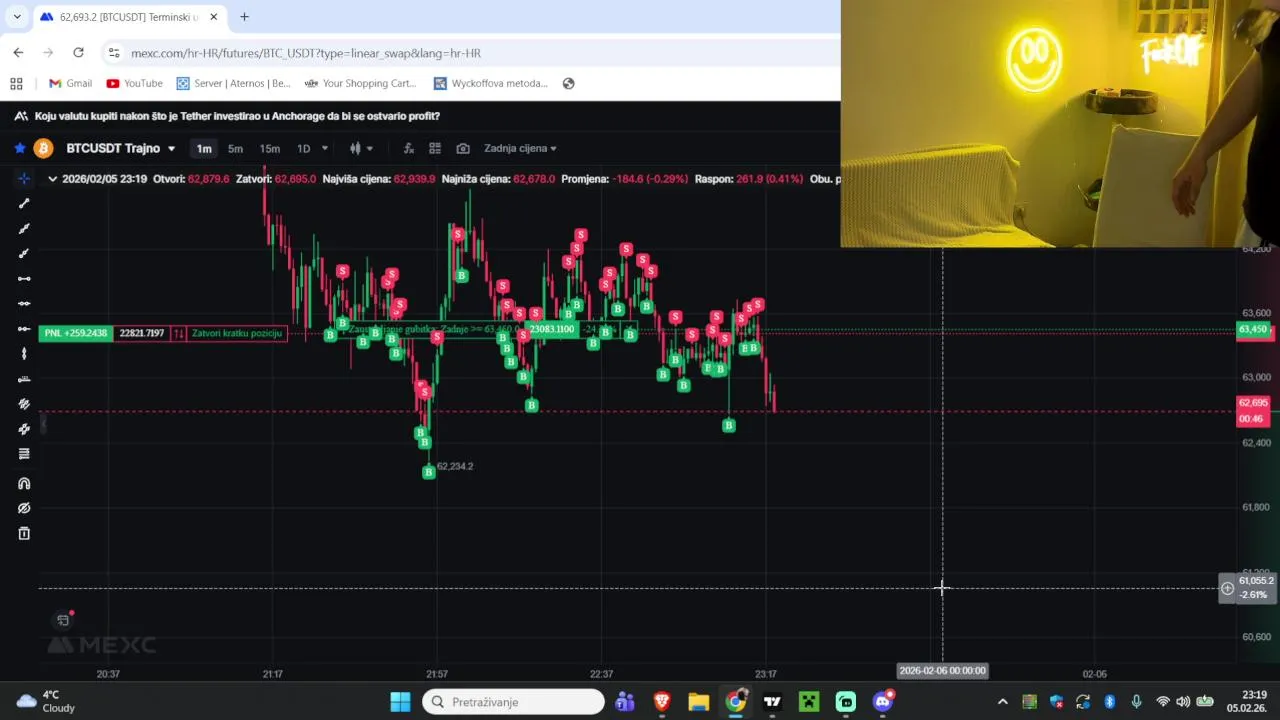Click the Pretraživanje taskbar search box
This screenshot has width=1280, height=720.
coord(513,702)
